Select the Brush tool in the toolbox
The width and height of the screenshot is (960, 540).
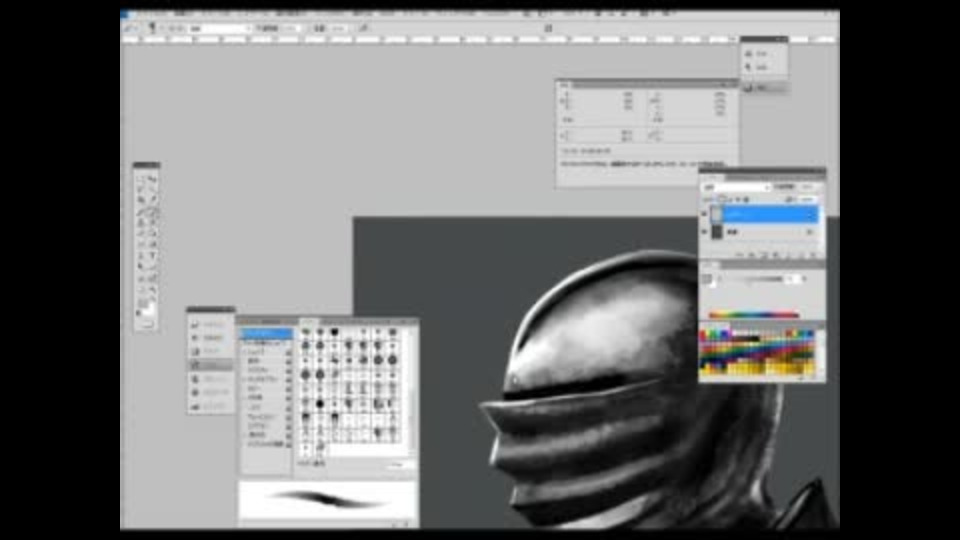152,212
